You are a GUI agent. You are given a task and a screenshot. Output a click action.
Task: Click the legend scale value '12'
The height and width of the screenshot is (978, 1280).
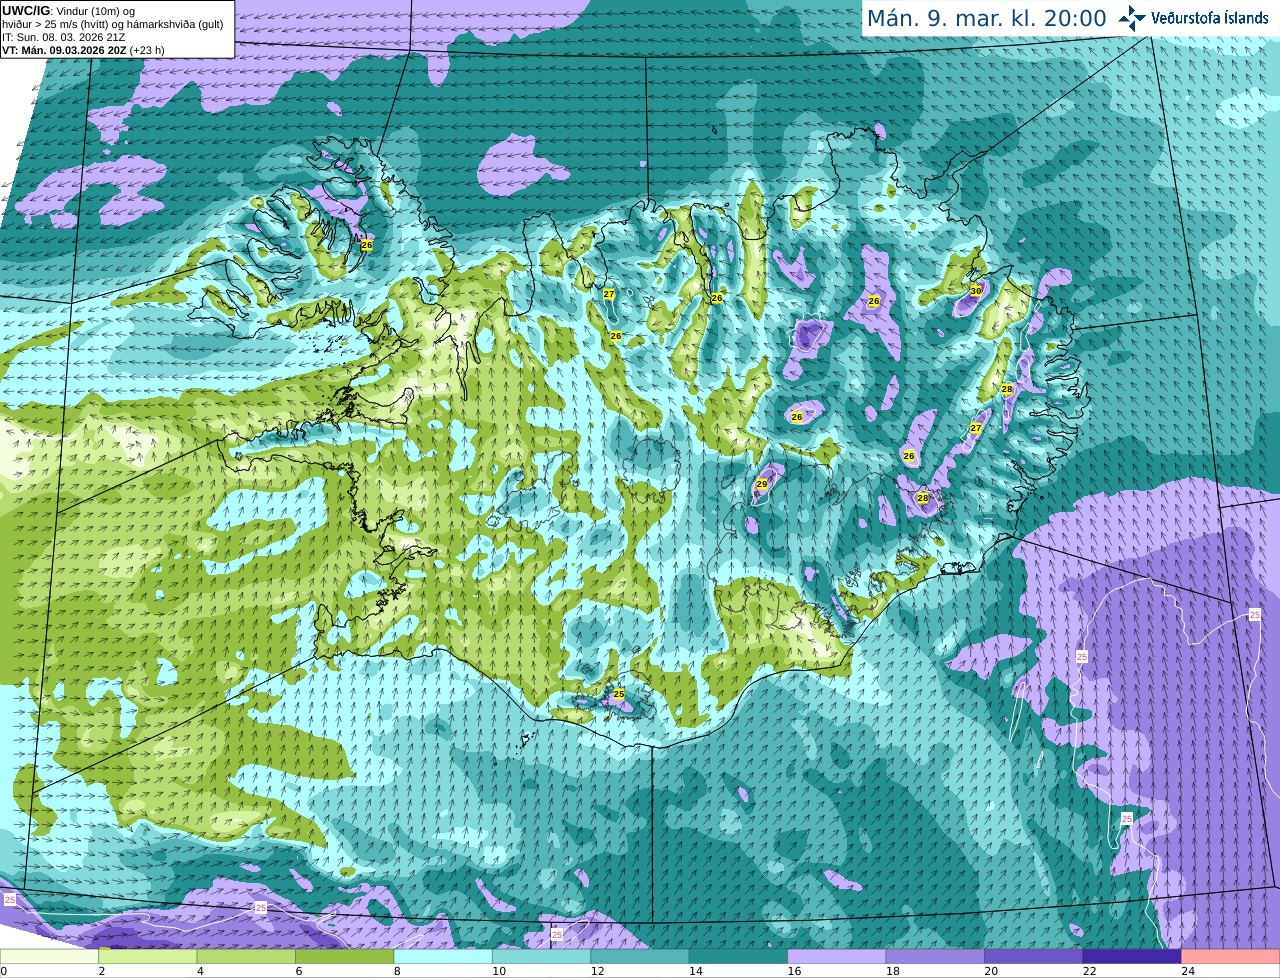(x=597, y=971)
